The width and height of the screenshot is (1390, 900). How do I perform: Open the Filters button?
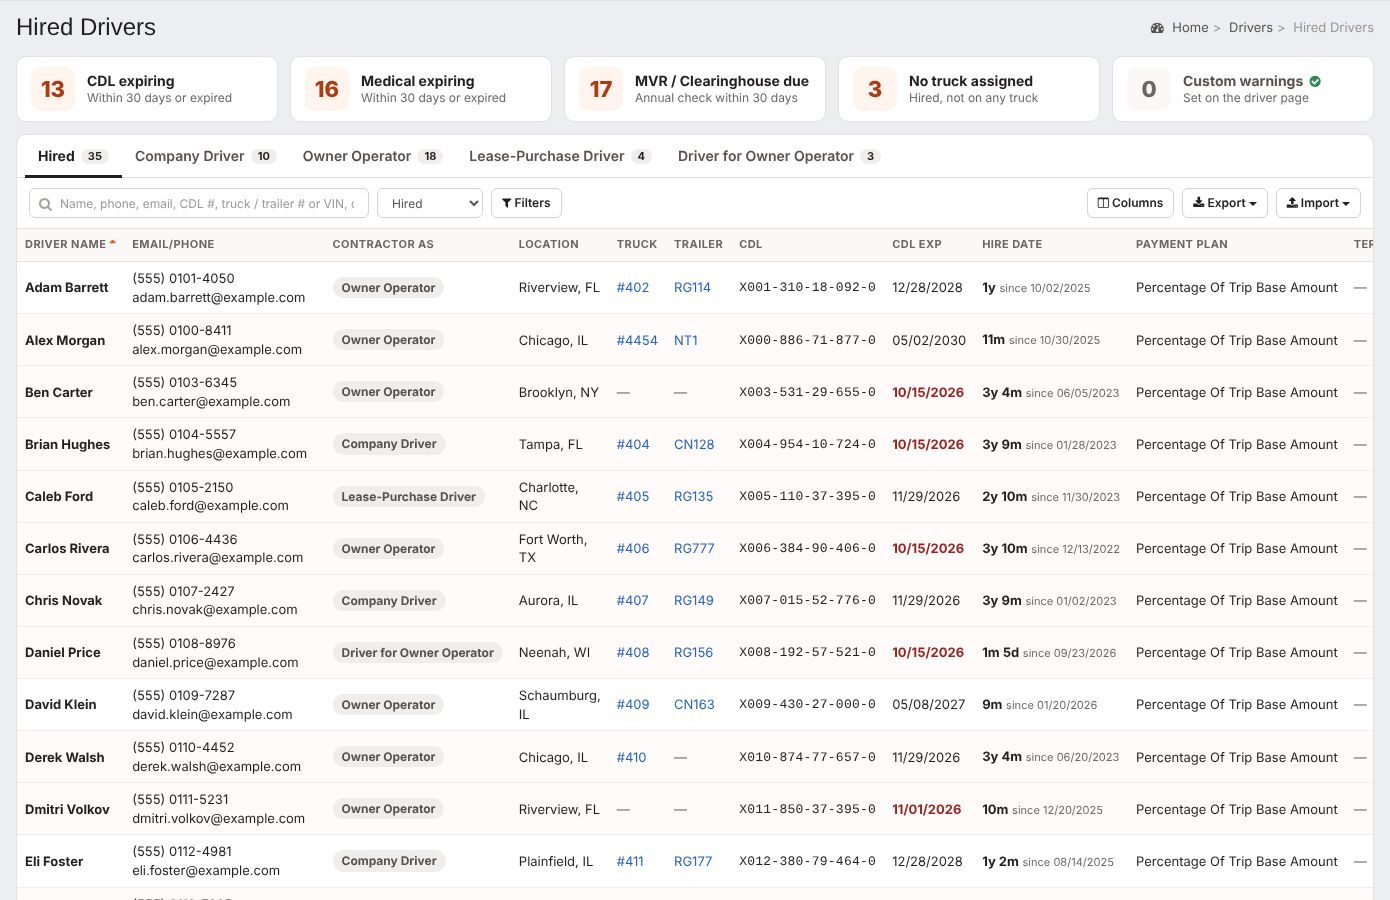coord(526,203)
